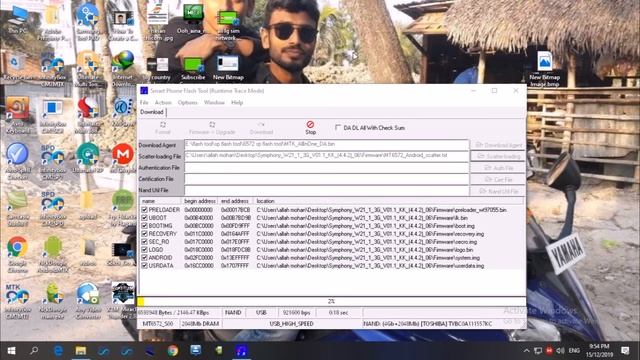Click the Nand Util File field

coord(327,190)
